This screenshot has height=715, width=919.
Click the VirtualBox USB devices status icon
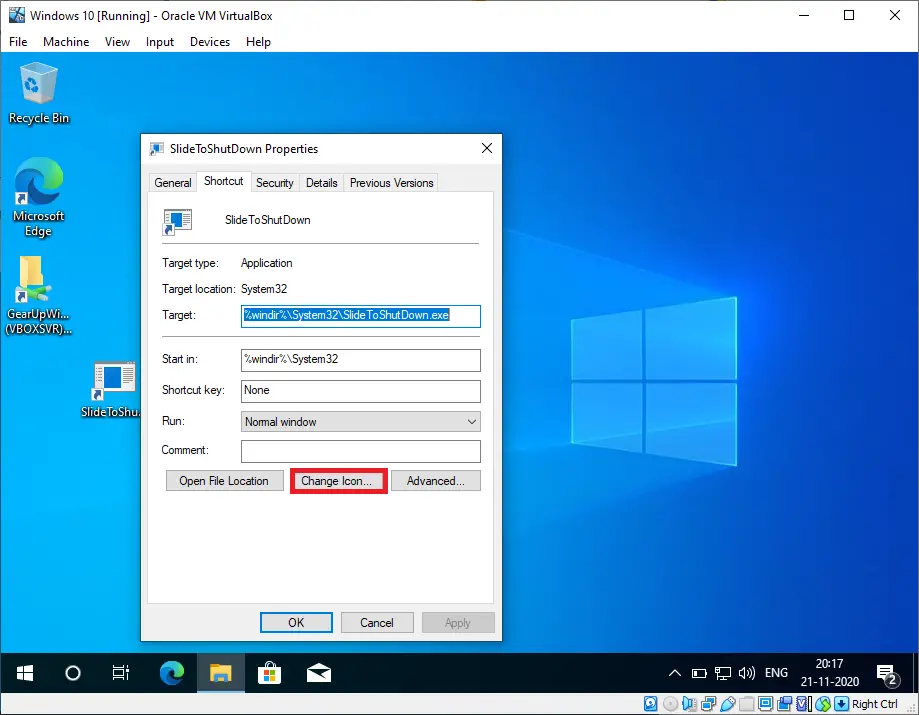728,703
